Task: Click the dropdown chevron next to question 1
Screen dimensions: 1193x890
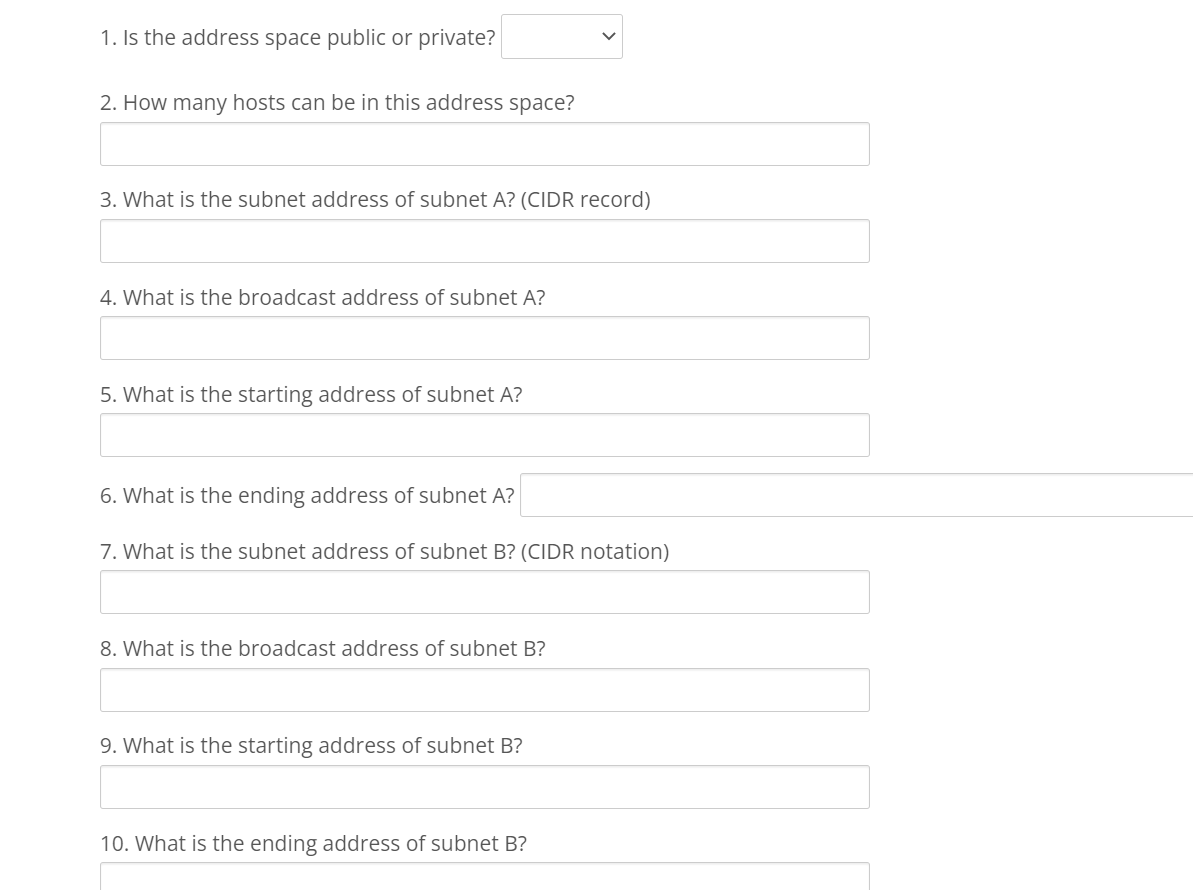Action: [x=608, y=37]
